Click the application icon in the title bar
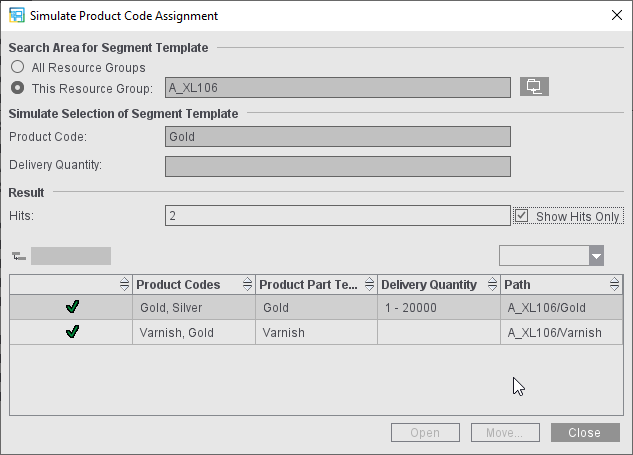 pos(16,15)
